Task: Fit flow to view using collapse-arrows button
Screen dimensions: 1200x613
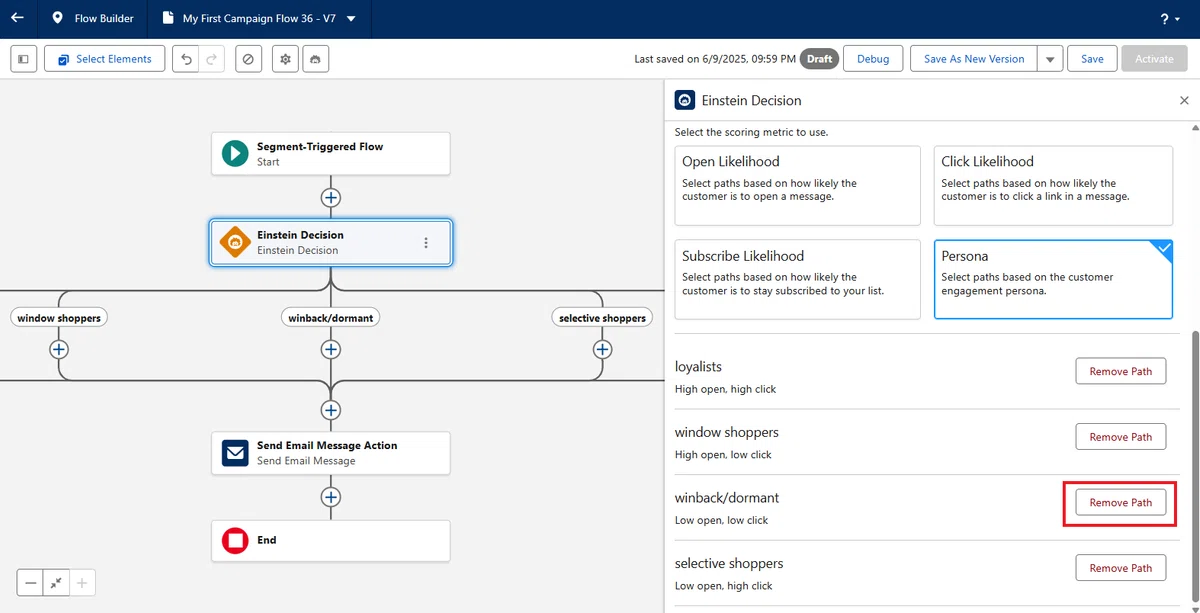Action: pos(57,582)
